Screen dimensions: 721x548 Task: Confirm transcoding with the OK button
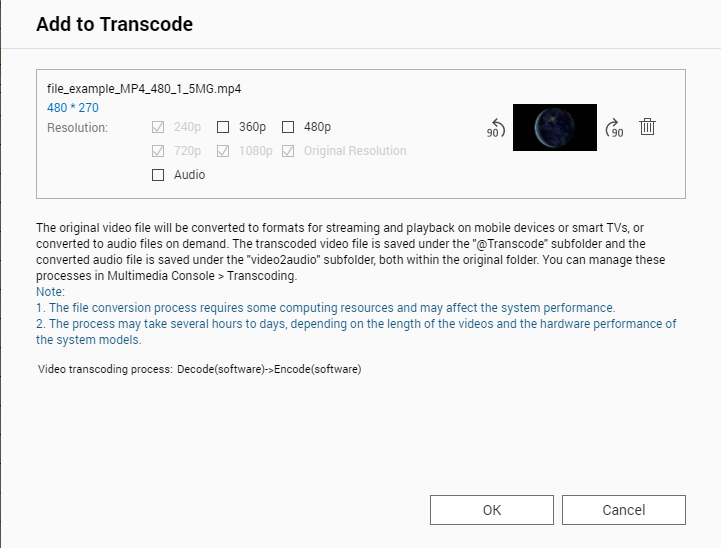[x=492, y=510]
